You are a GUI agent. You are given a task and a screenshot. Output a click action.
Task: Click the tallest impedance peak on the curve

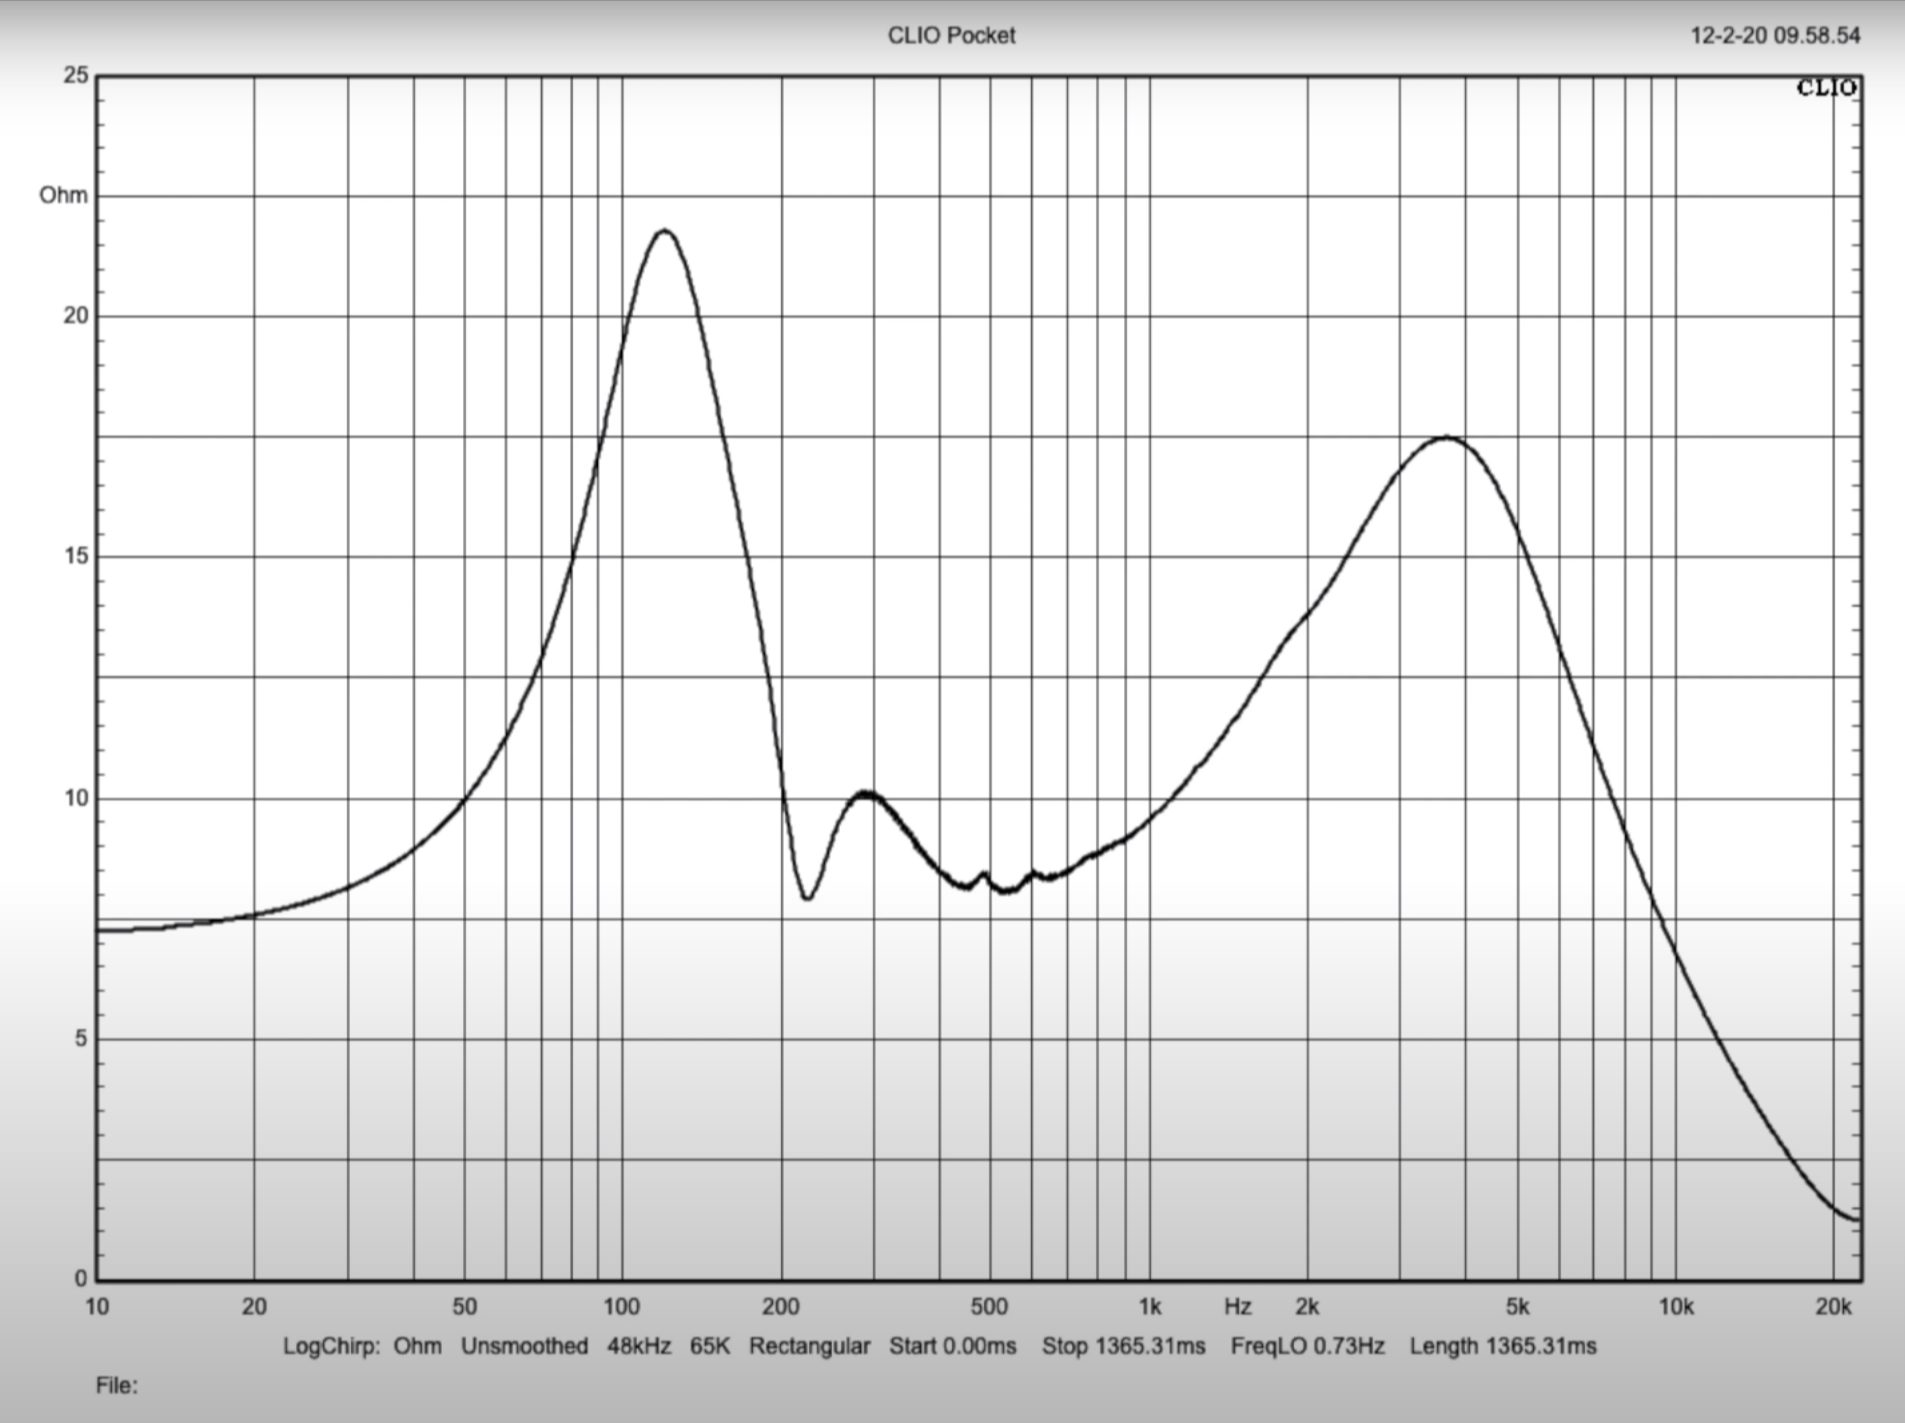point(664,231)
